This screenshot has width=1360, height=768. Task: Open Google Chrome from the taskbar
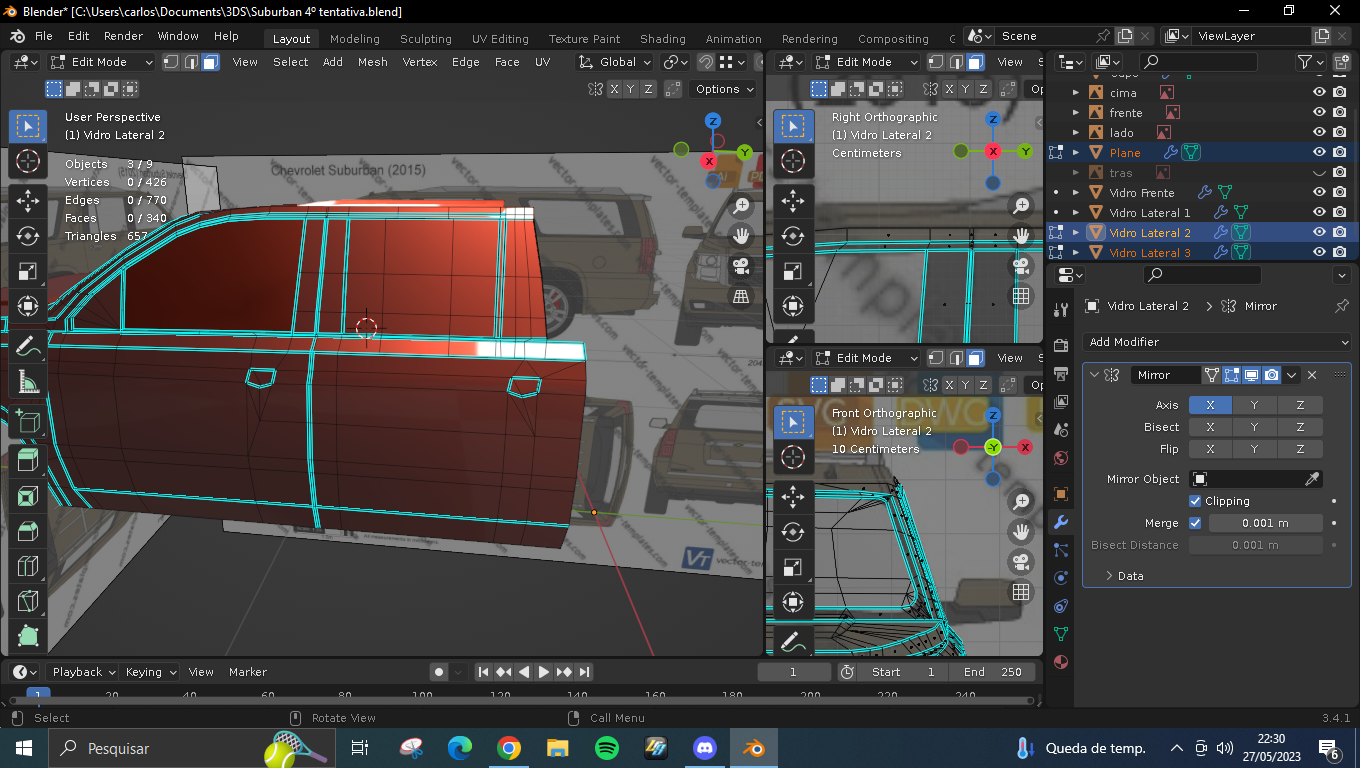(x=509, y=748)
